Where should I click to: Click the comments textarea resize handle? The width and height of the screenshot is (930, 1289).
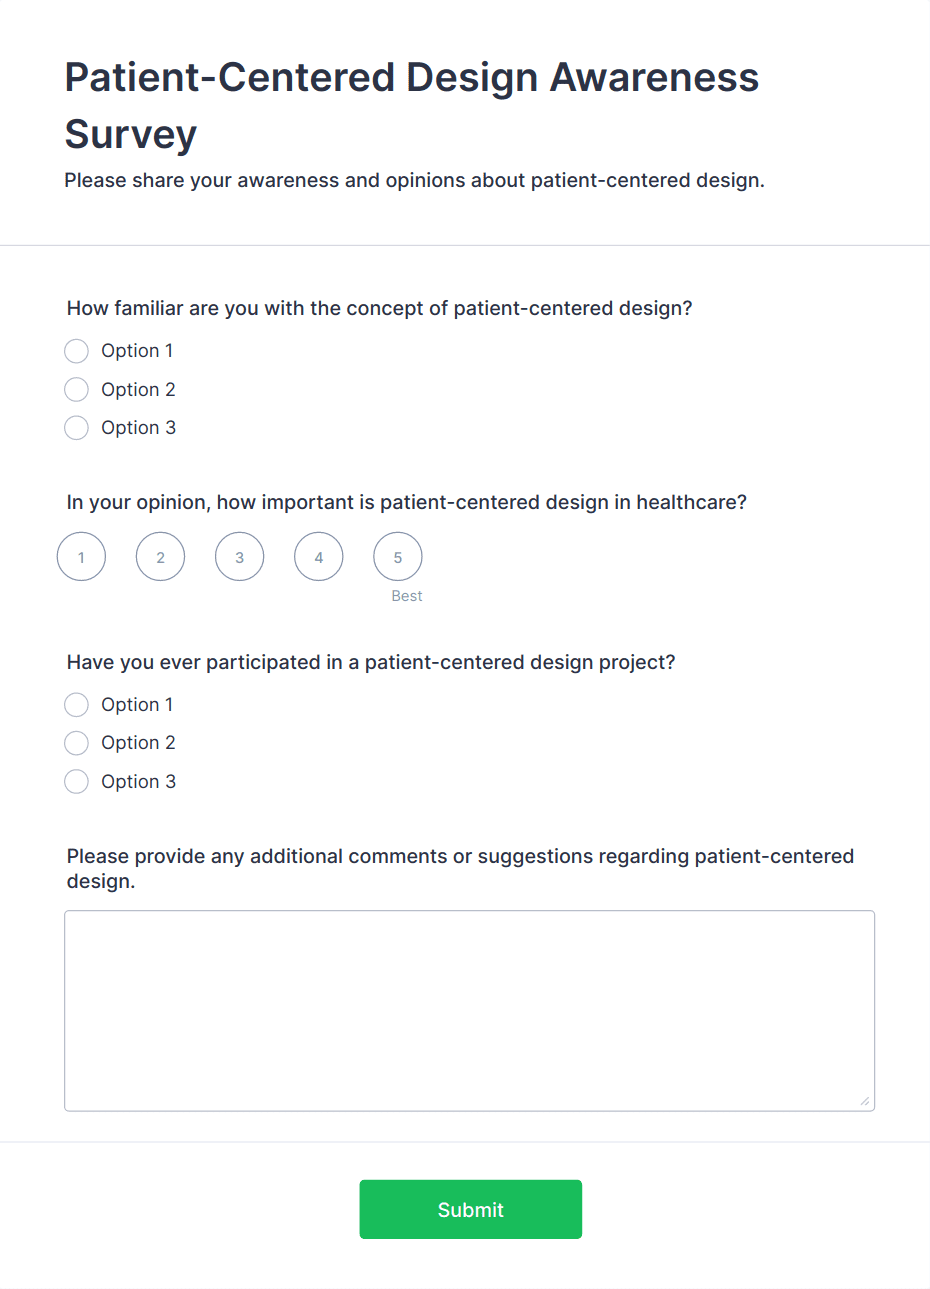pyautogui.click(x=866, y=1101)
